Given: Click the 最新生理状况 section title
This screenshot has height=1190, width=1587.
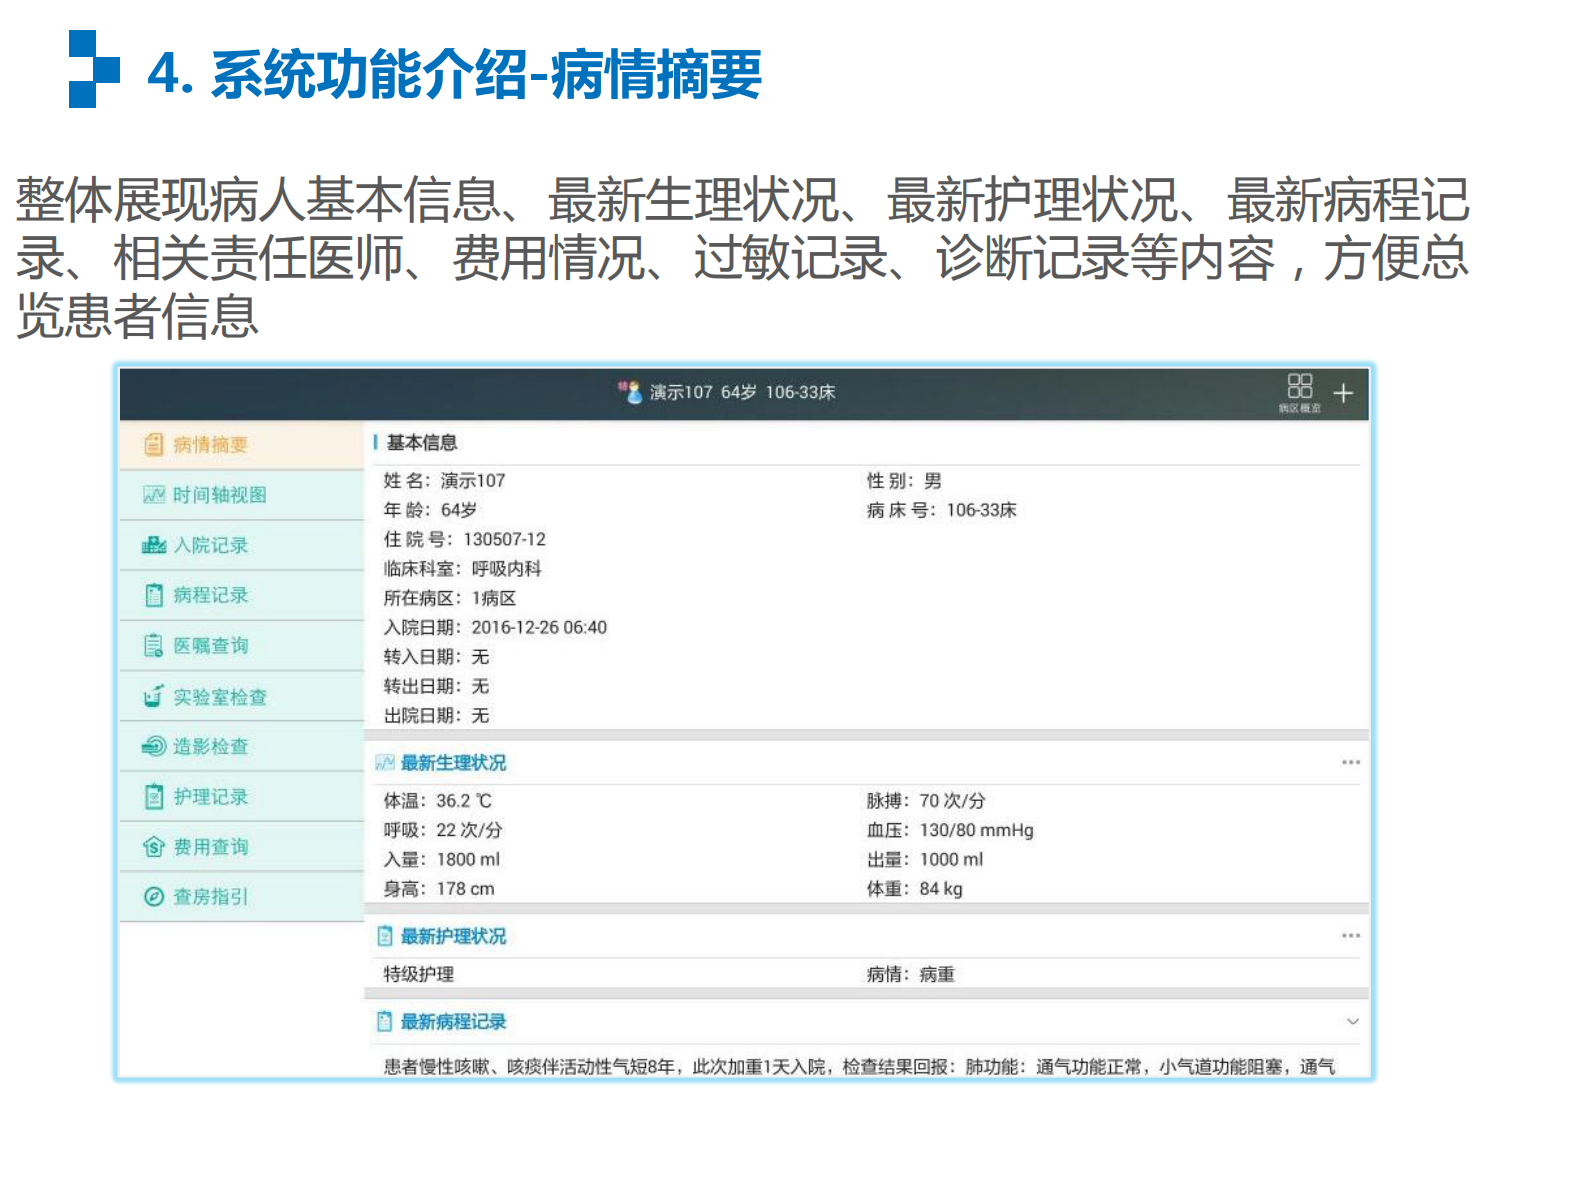Looking at the screenshot, I should [453, 763].
